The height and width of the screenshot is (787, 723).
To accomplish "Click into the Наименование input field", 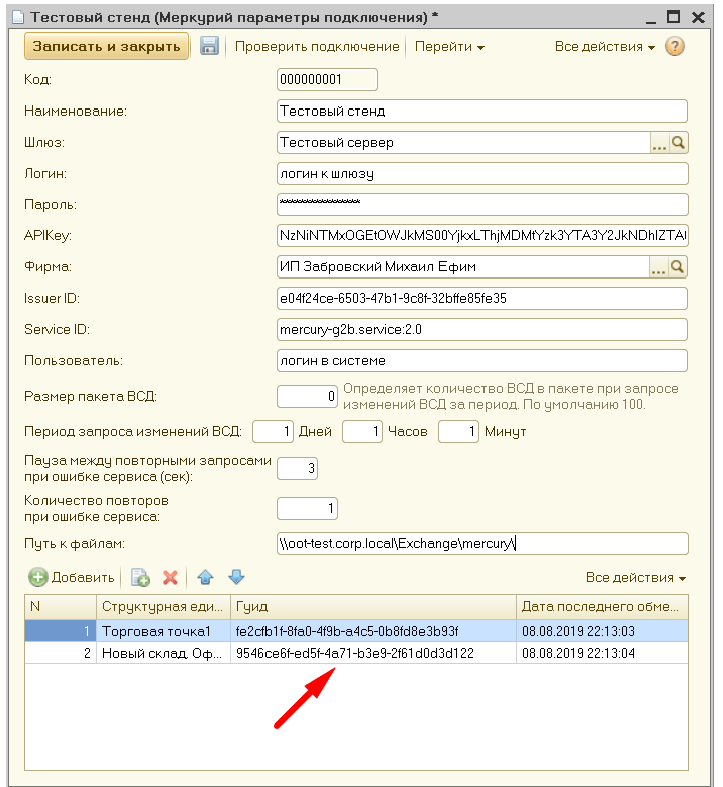I will (482, 111).
